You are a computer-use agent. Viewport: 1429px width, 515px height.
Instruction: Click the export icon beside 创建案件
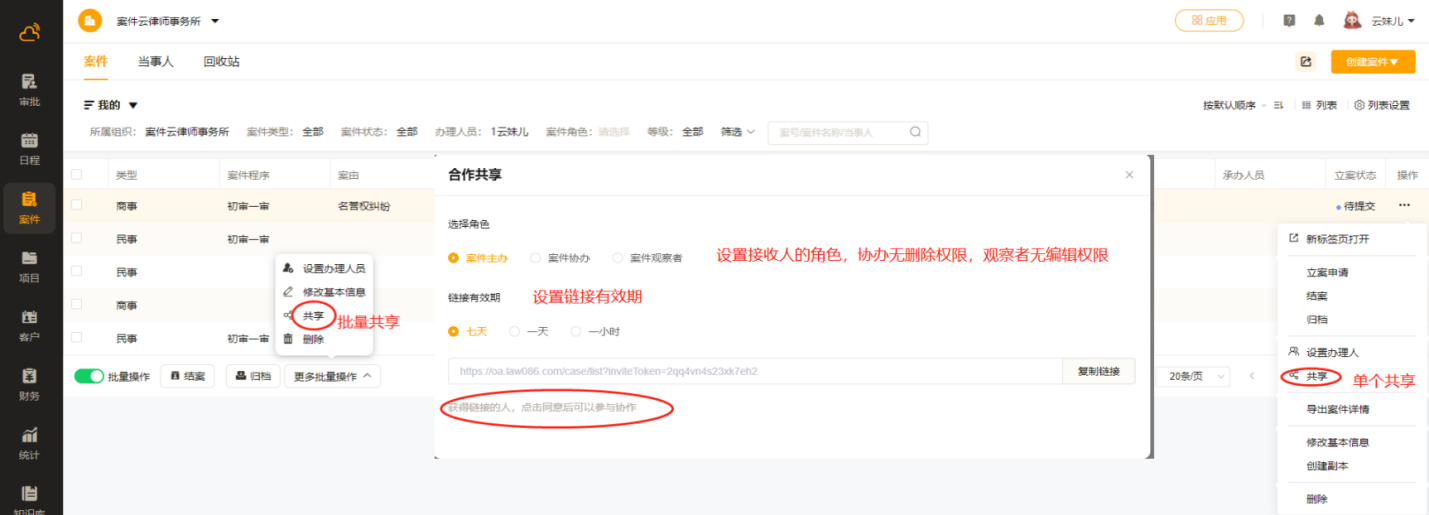click(1305, 62)
